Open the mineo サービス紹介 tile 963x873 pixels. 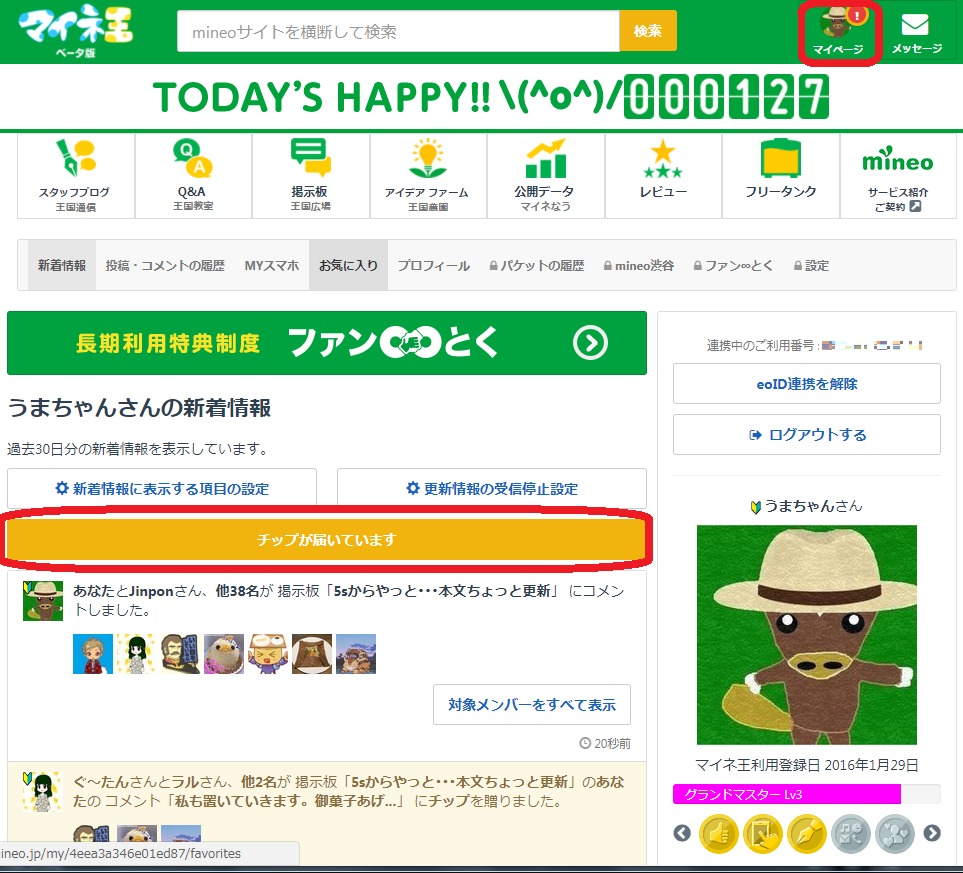click(x=897, y=176)
